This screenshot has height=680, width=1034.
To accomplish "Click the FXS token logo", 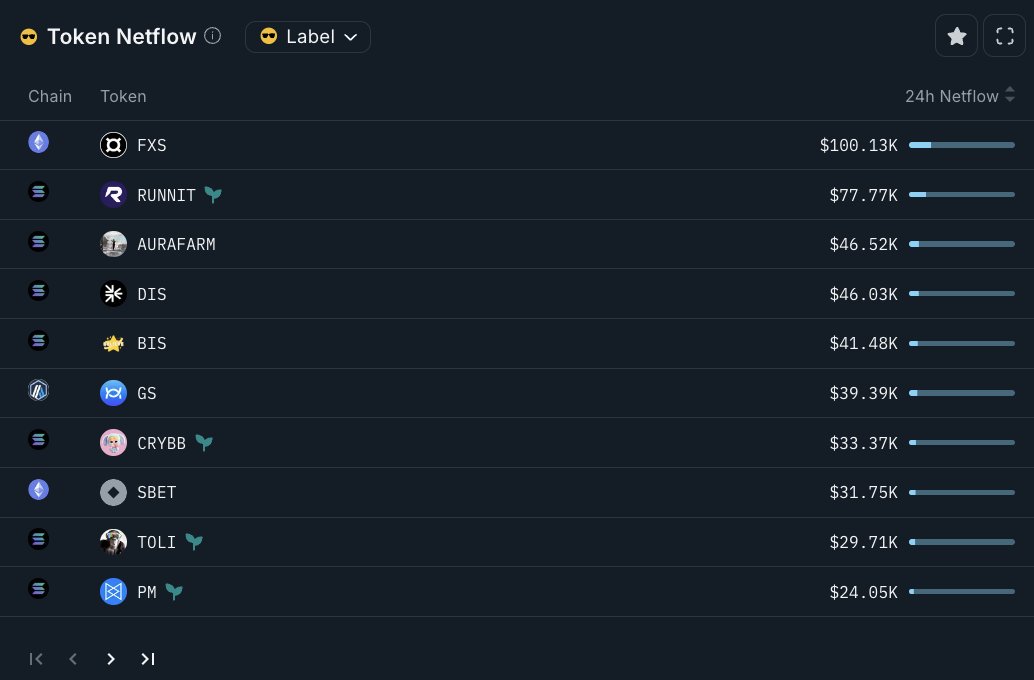I will click(113, 145).
